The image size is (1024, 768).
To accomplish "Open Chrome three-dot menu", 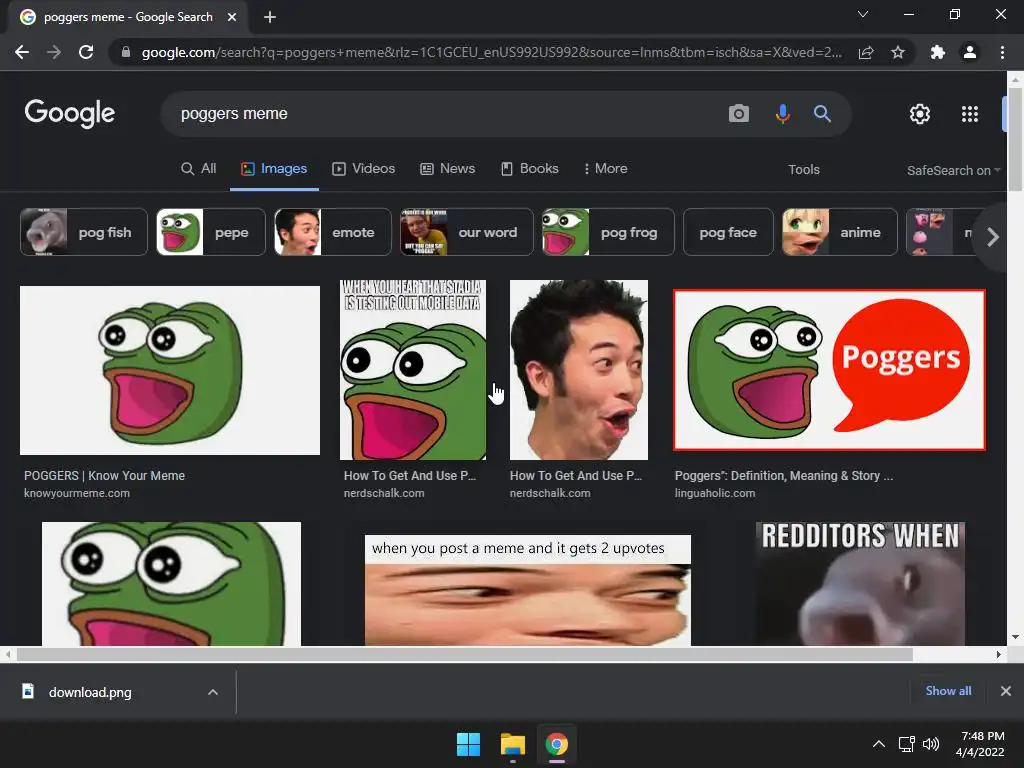I will point(1002,52).
